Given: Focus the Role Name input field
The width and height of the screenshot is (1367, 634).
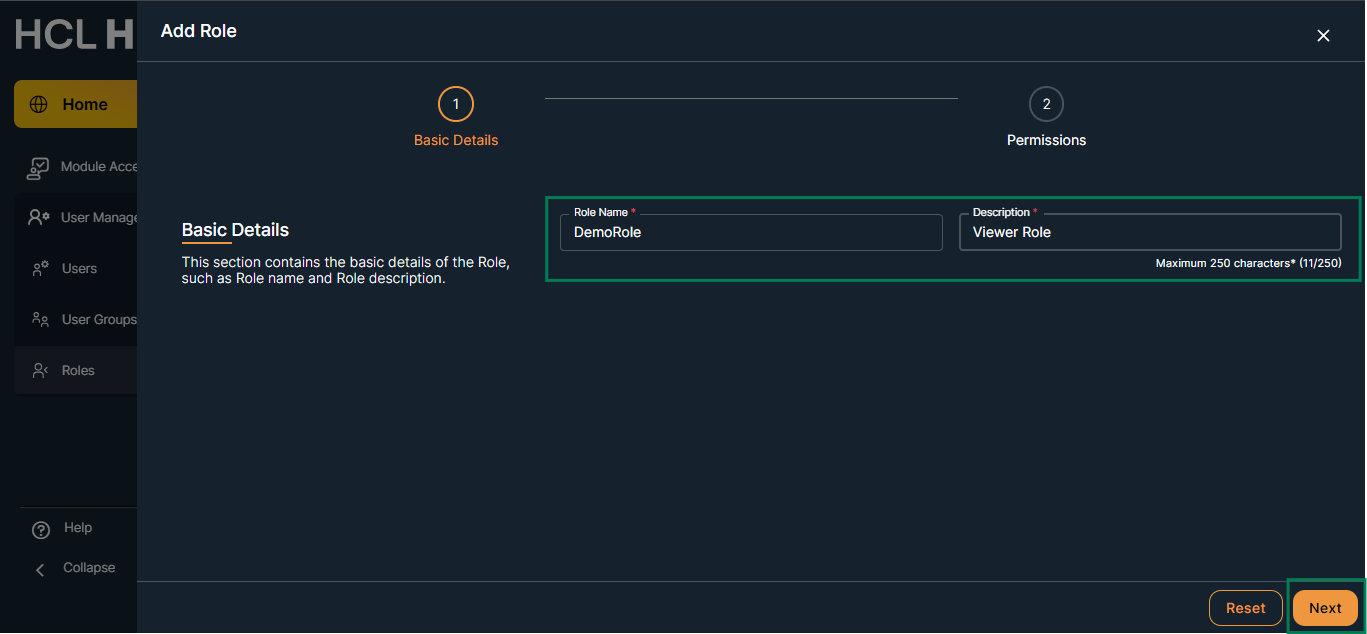Looking at the screenshot, I should 750,232.
